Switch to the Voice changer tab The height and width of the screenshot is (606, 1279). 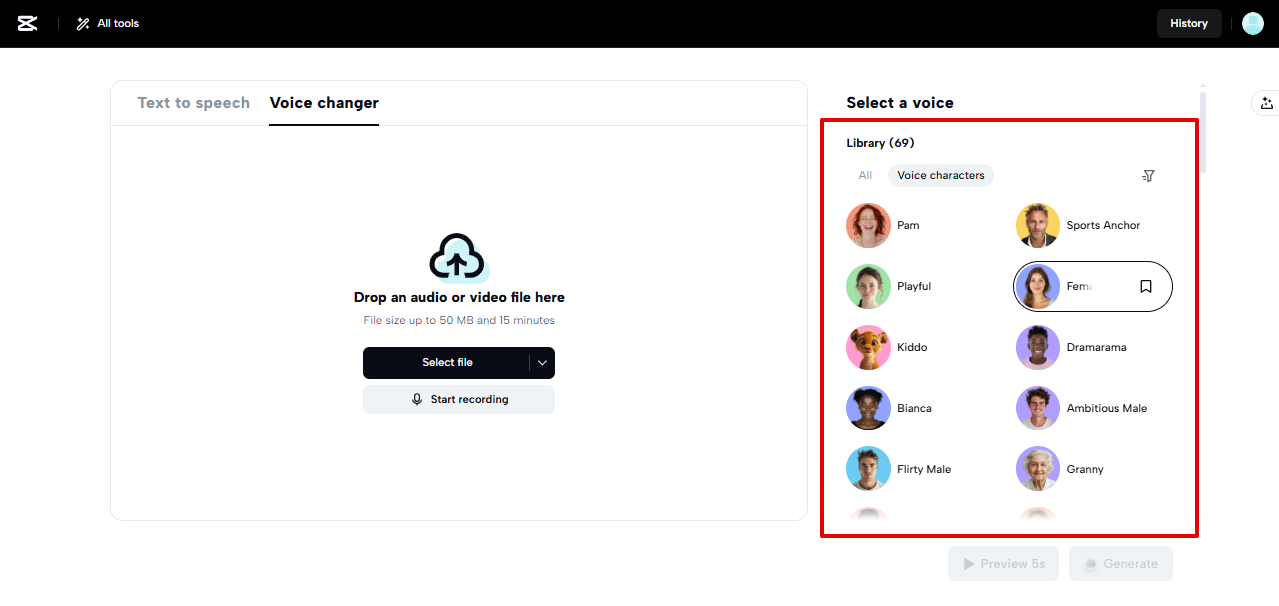click(x=324, y=102)
